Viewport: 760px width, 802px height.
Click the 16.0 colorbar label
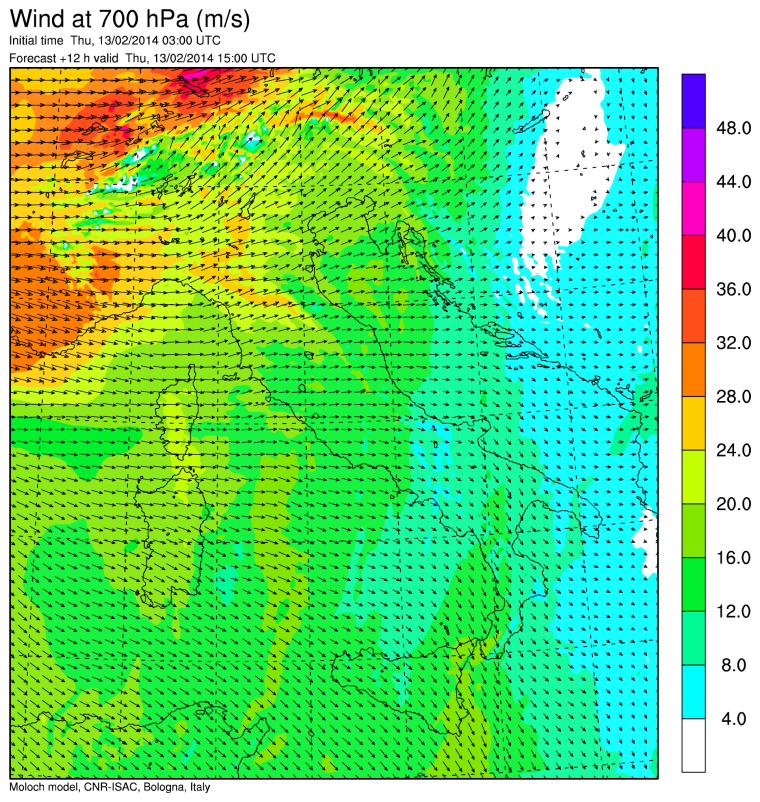pyautogui.click(x=733, y=558)
